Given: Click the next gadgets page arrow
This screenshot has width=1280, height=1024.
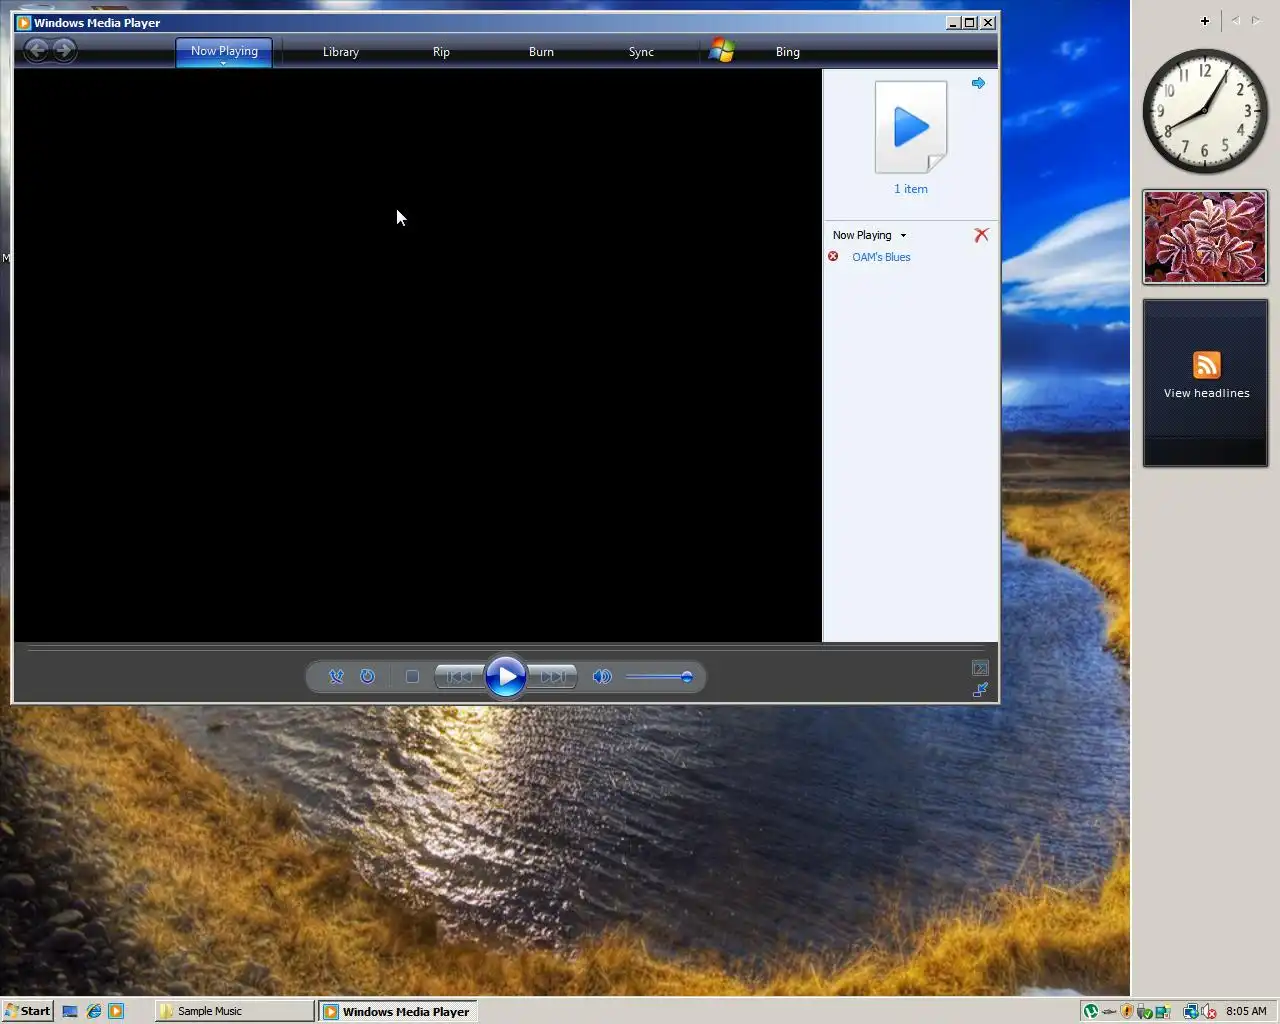Looking at the screenshot, I should [x=1257, y=20].
